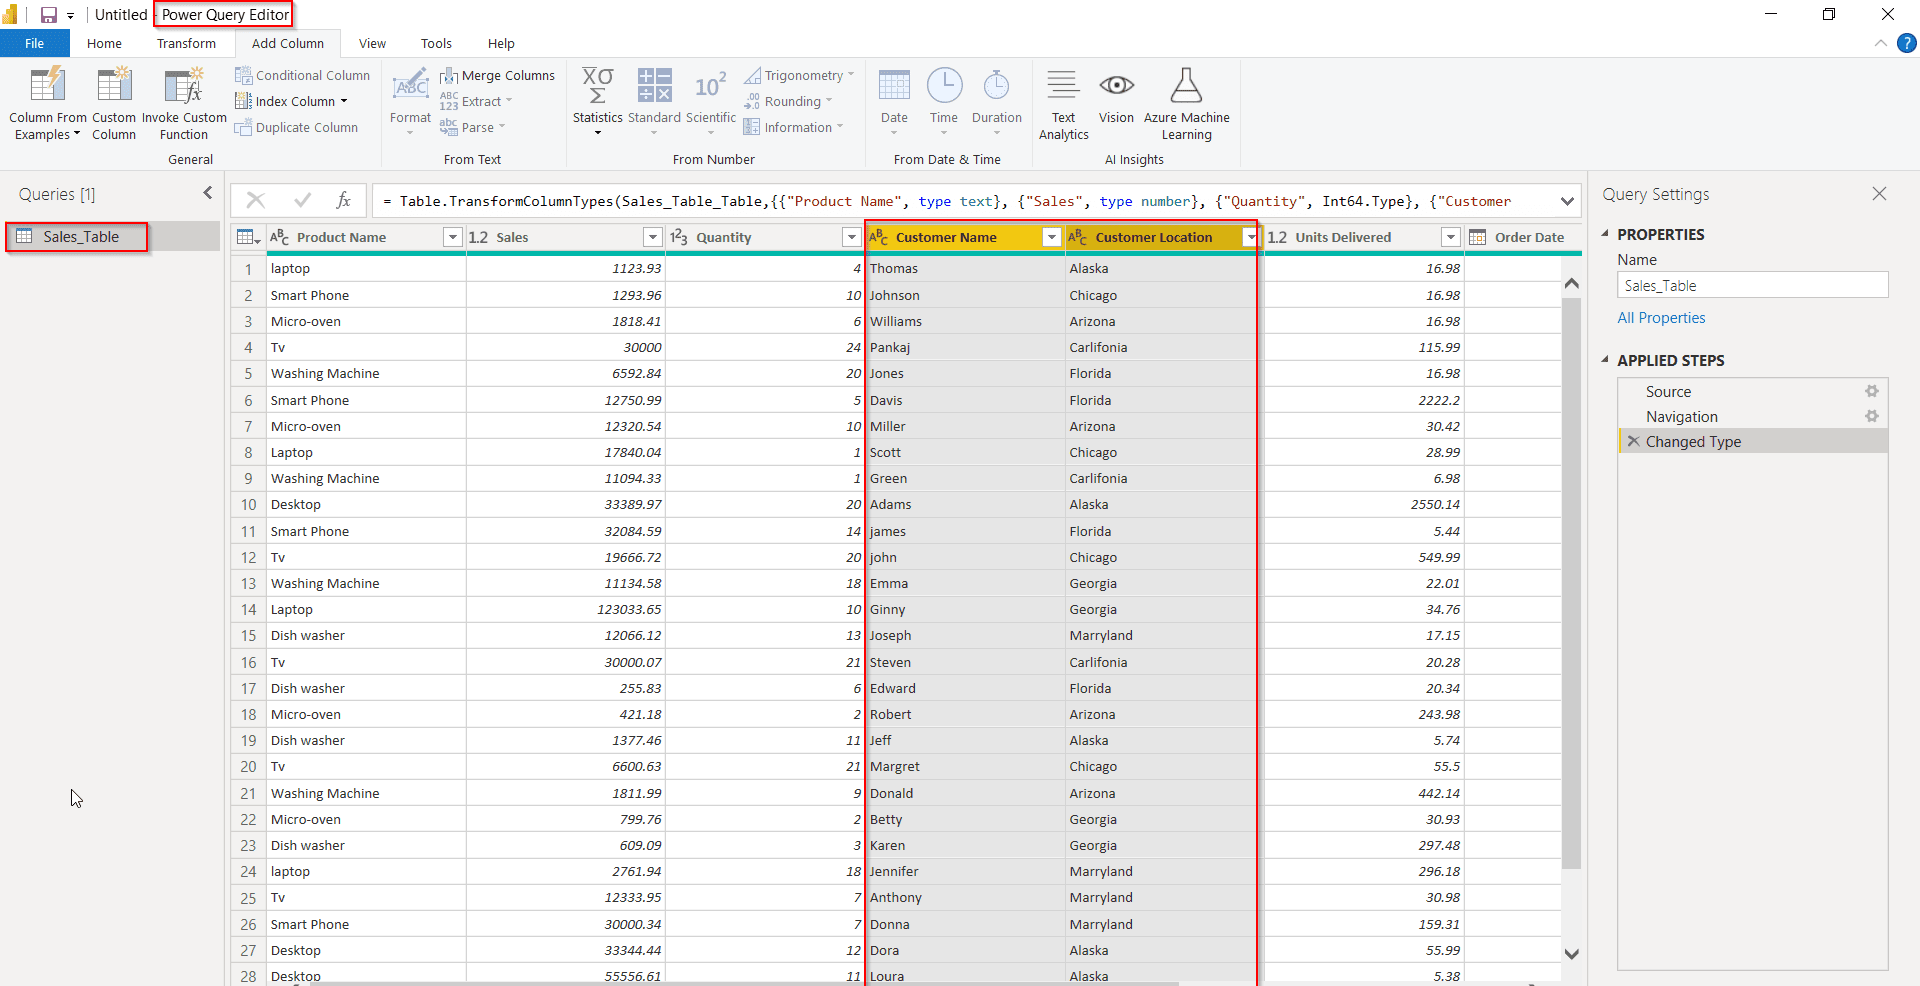Click the Duplicate Column icon

[243, 127]
